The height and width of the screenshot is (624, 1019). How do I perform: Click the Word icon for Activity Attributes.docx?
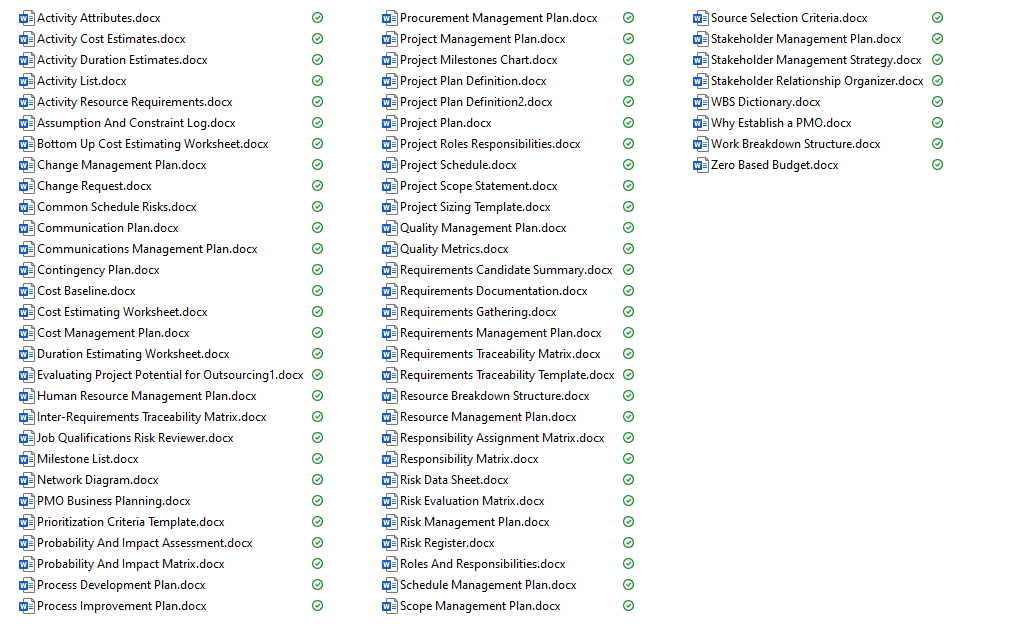tap(27, 18)
